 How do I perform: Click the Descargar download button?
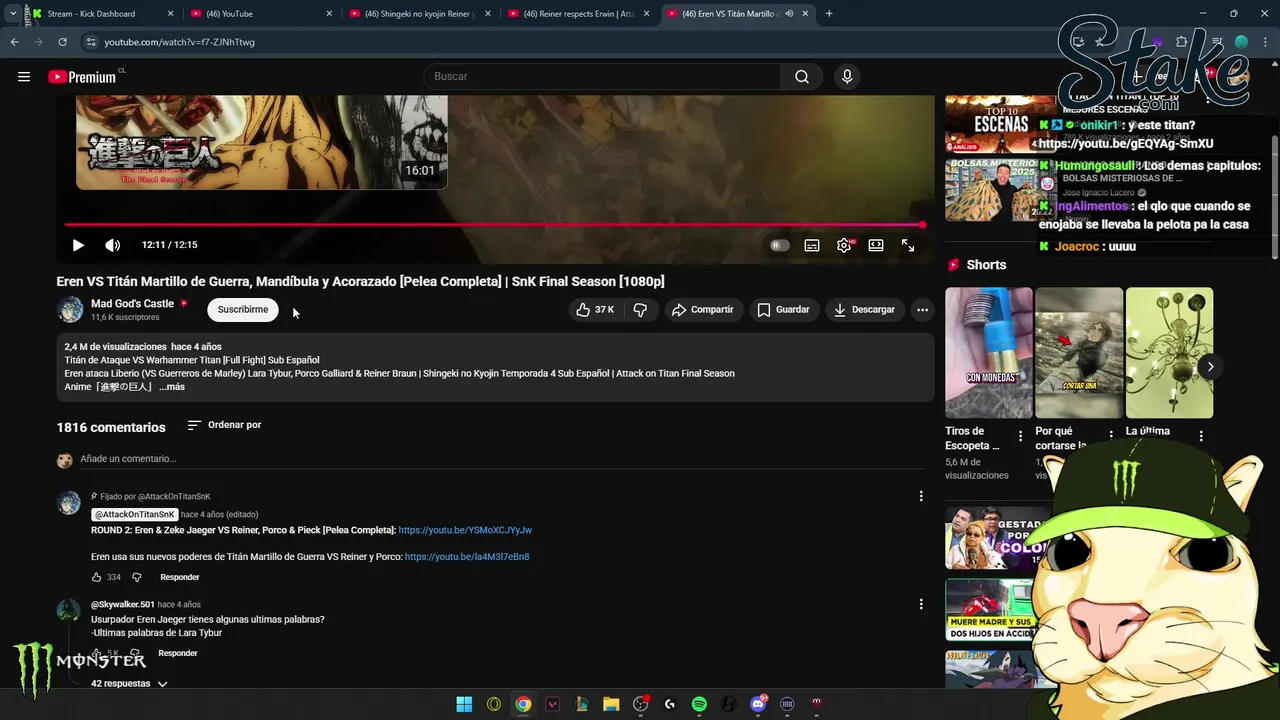(x=865, y=310)
